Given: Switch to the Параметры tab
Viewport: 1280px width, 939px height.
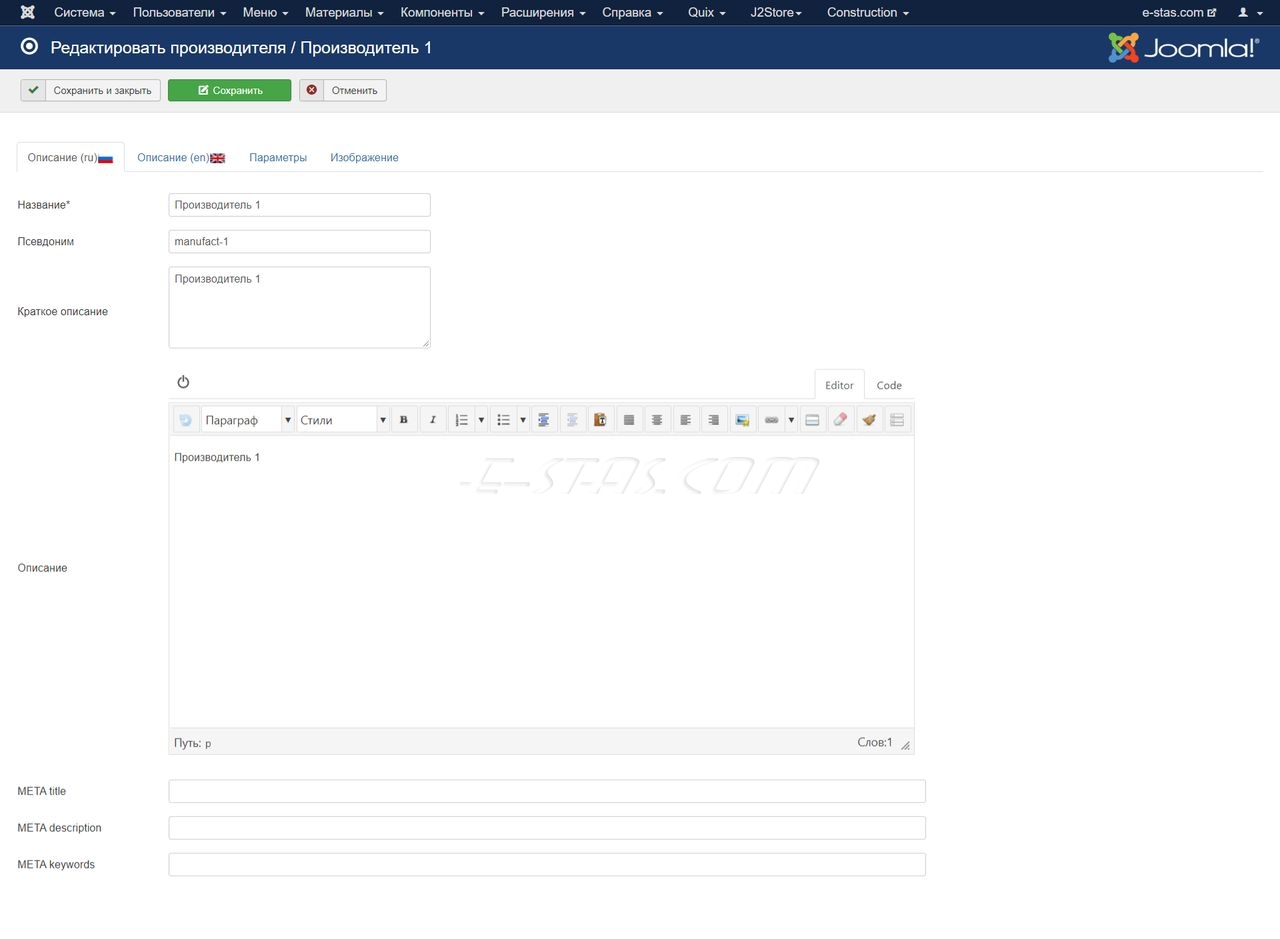Looking at the screenshot, I should (x=278, y=158).
